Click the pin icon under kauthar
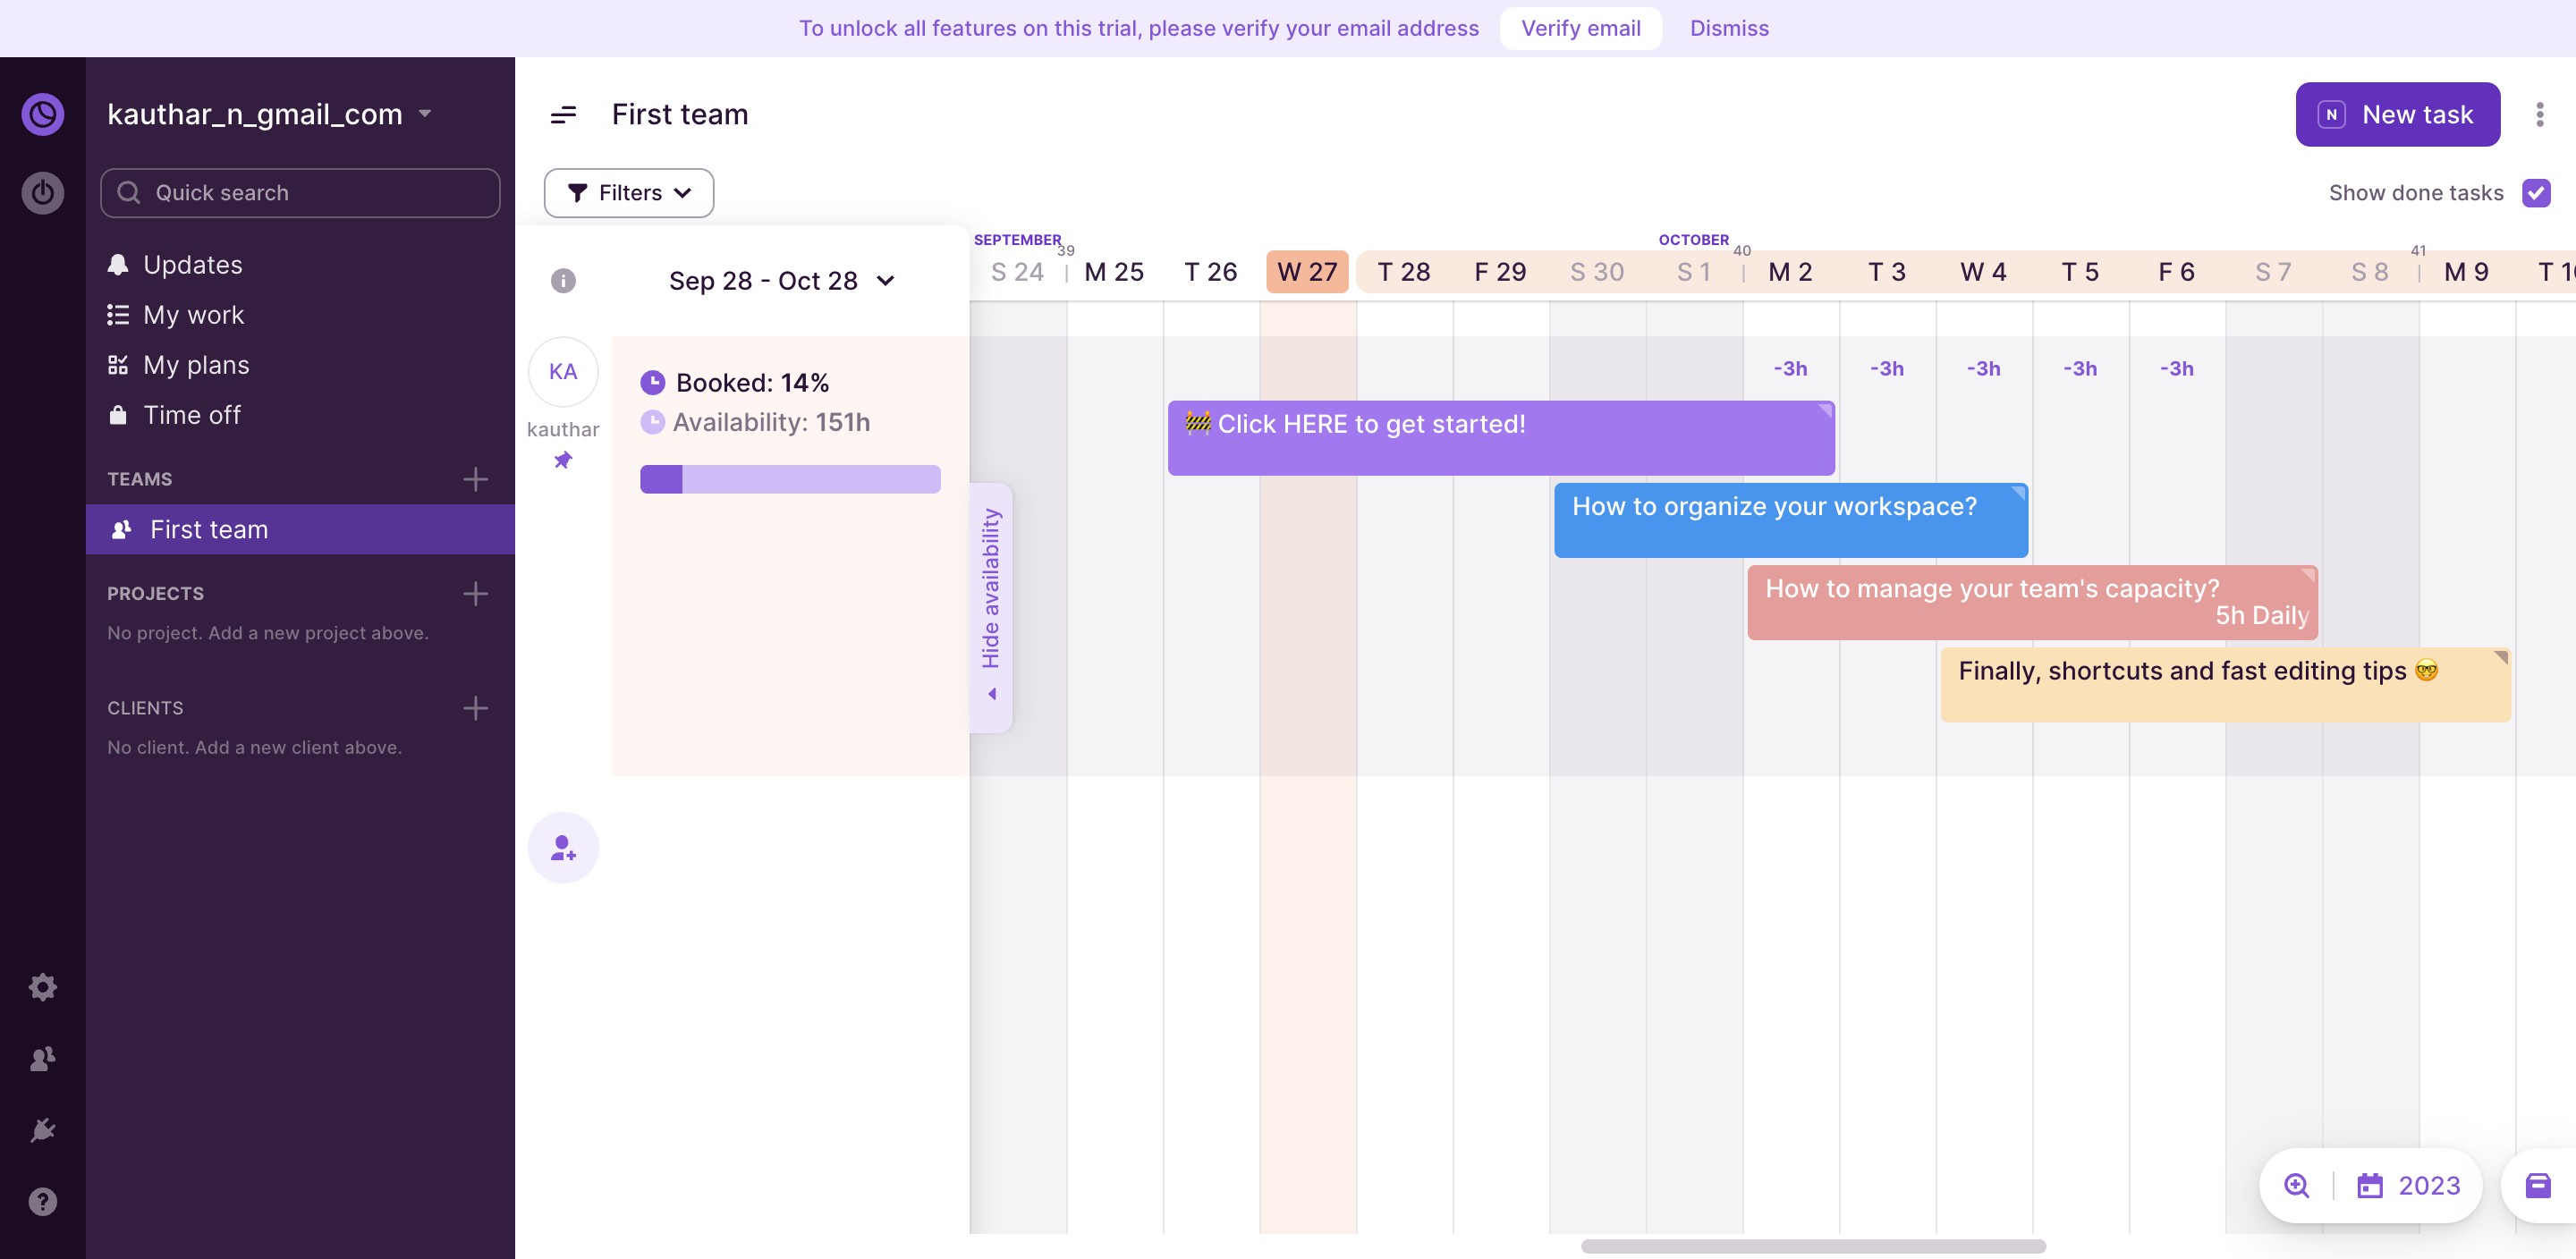The image size is (2576, 1259). click(563, 460)
